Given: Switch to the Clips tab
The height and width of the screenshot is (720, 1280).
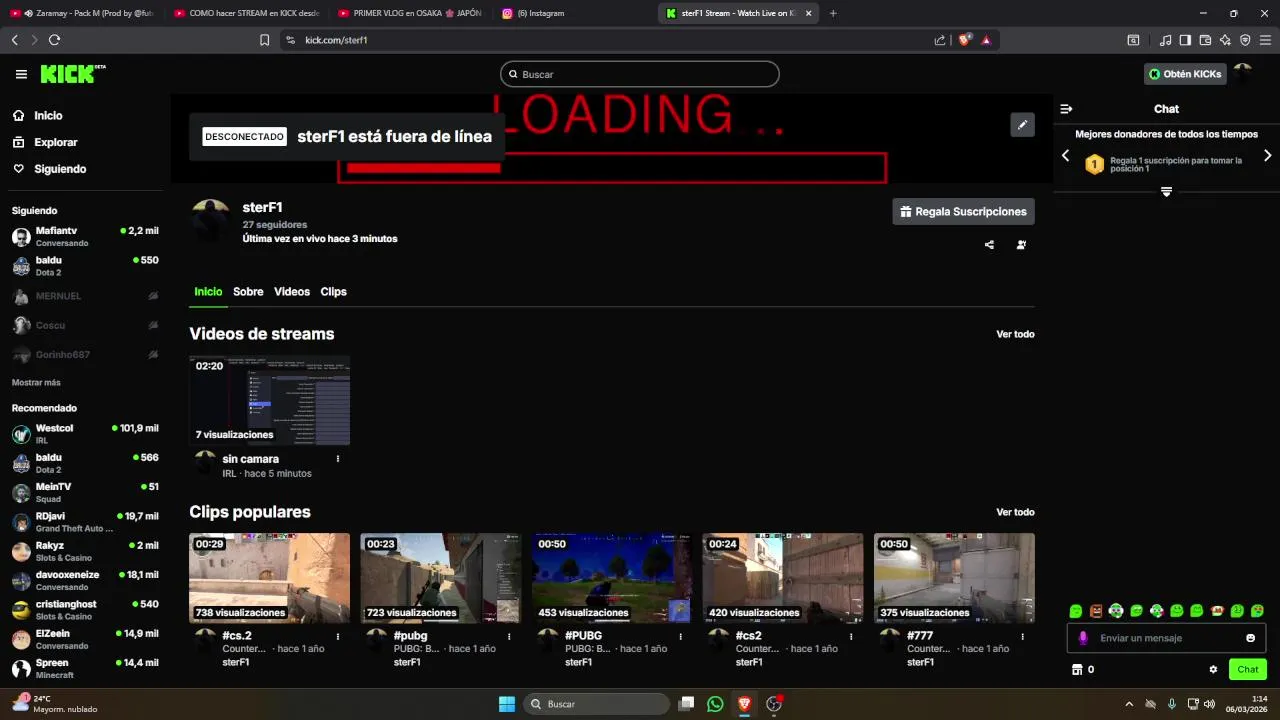Looking at the screenshot, I should pyautogui.click(x=333, y=292).
